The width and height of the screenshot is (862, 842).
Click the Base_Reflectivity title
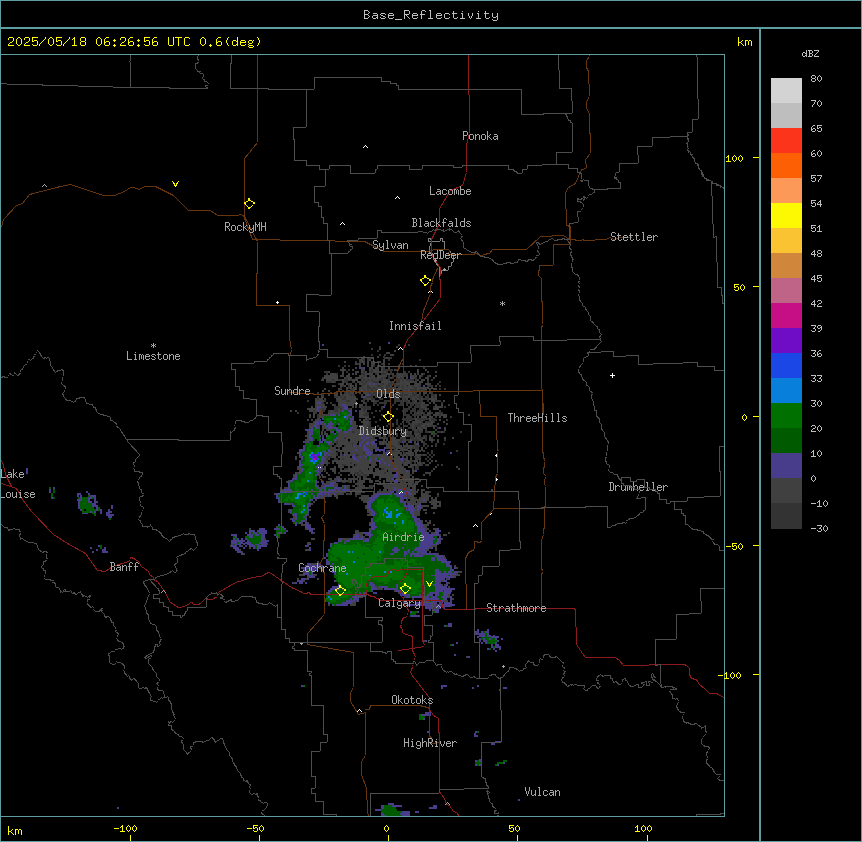tap(431, 15)
